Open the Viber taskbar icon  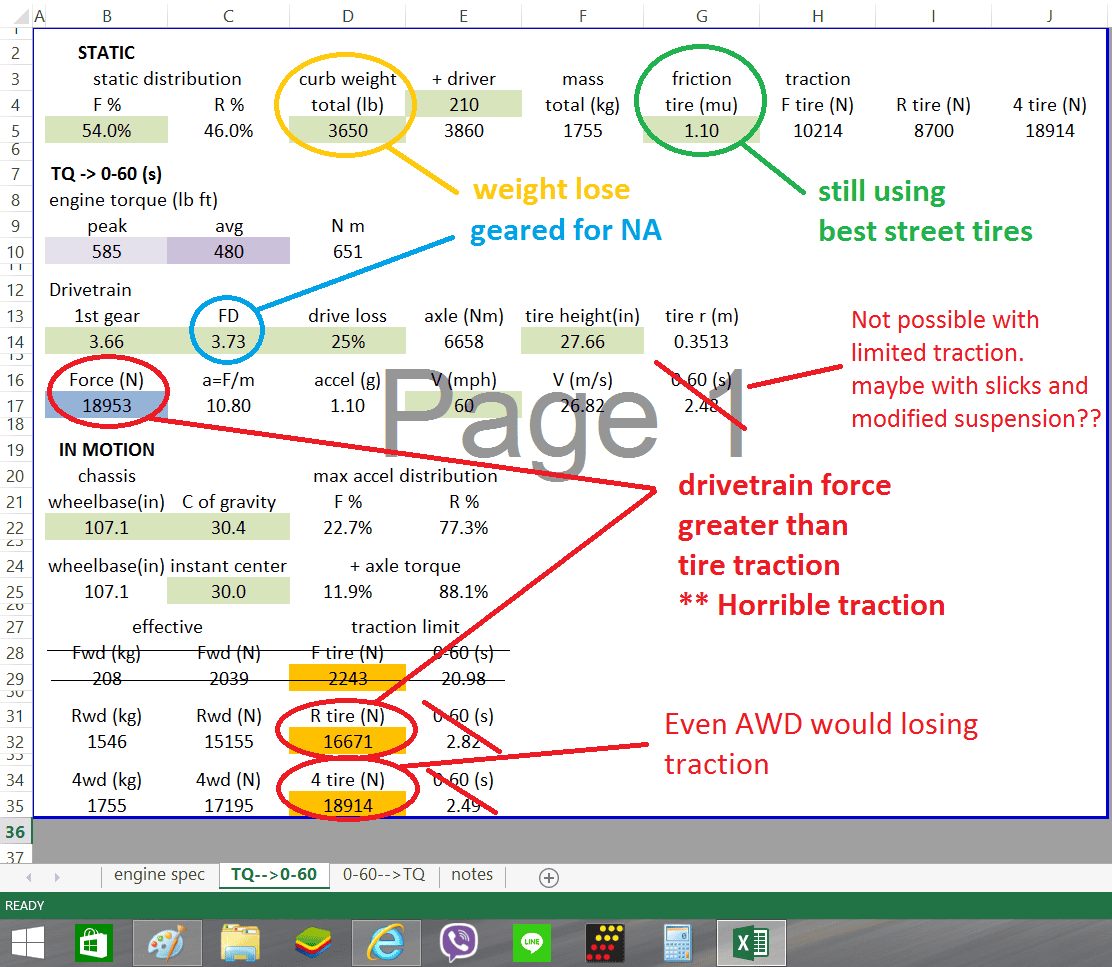459,943
